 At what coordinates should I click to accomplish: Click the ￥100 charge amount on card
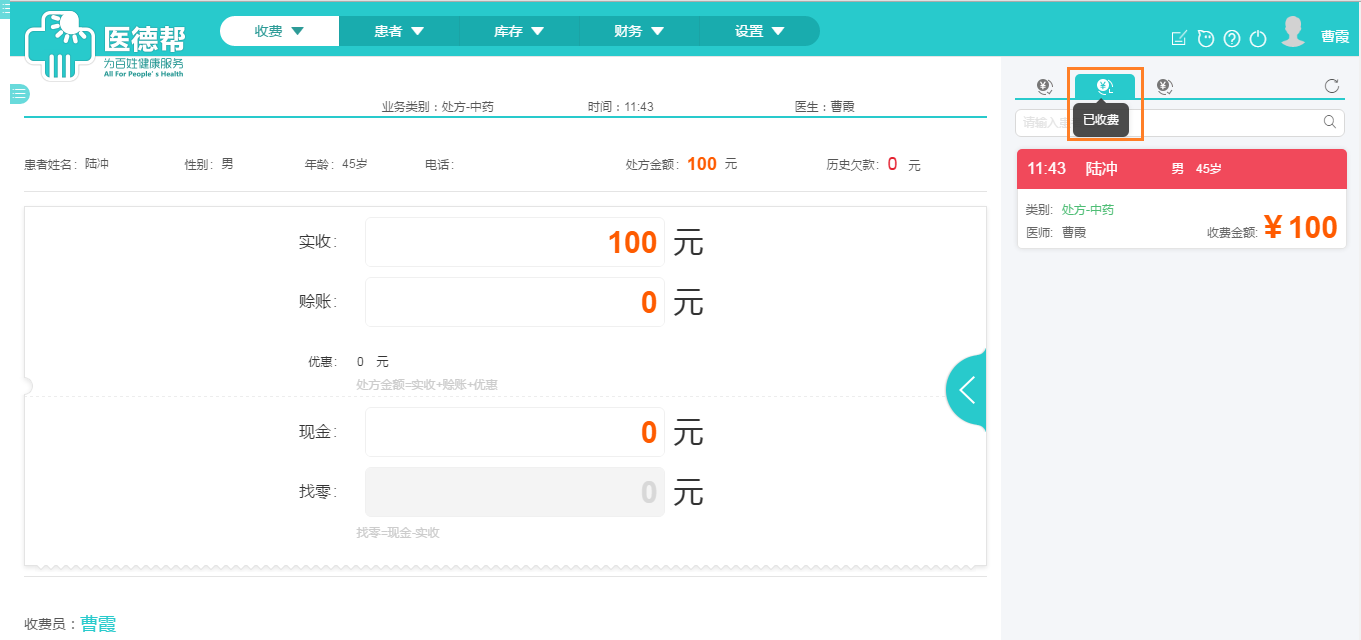pos(1300,228)
